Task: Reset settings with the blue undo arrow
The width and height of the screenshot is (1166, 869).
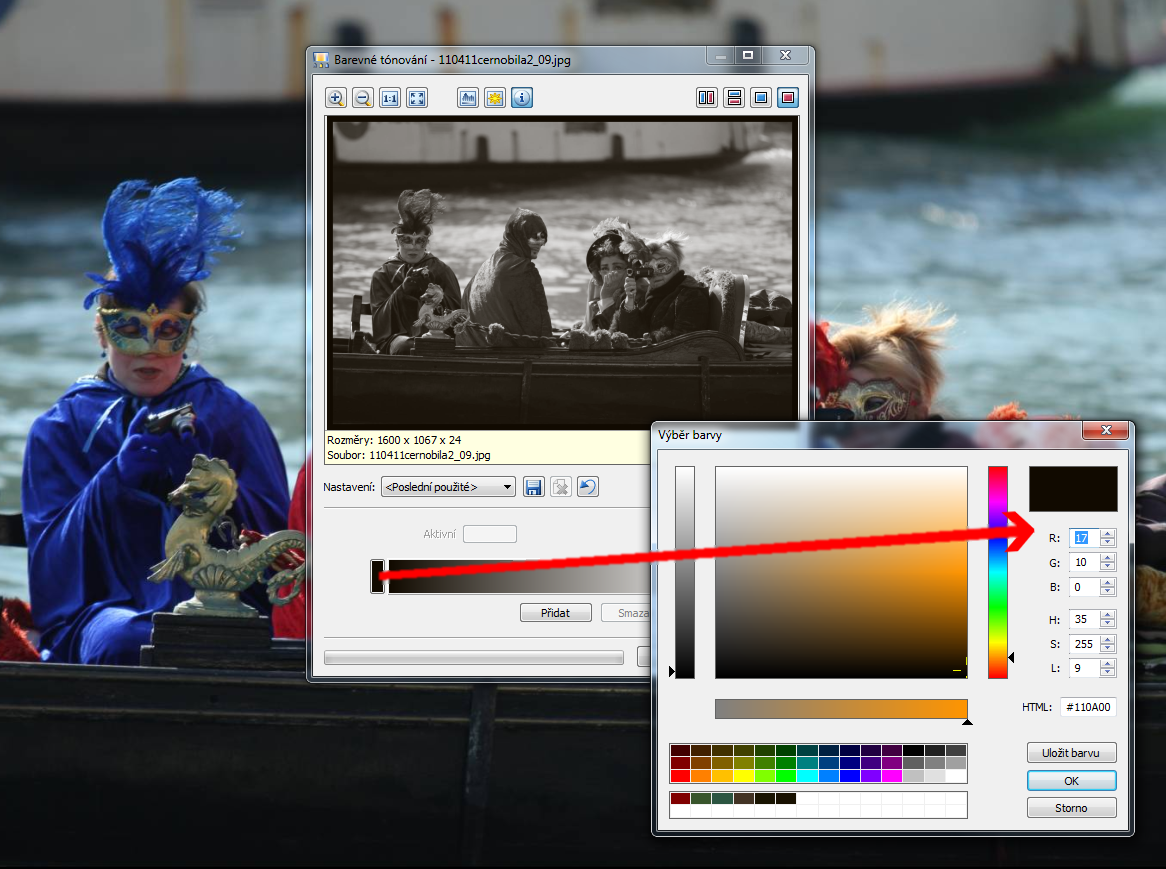Action: tap(588, 487)
